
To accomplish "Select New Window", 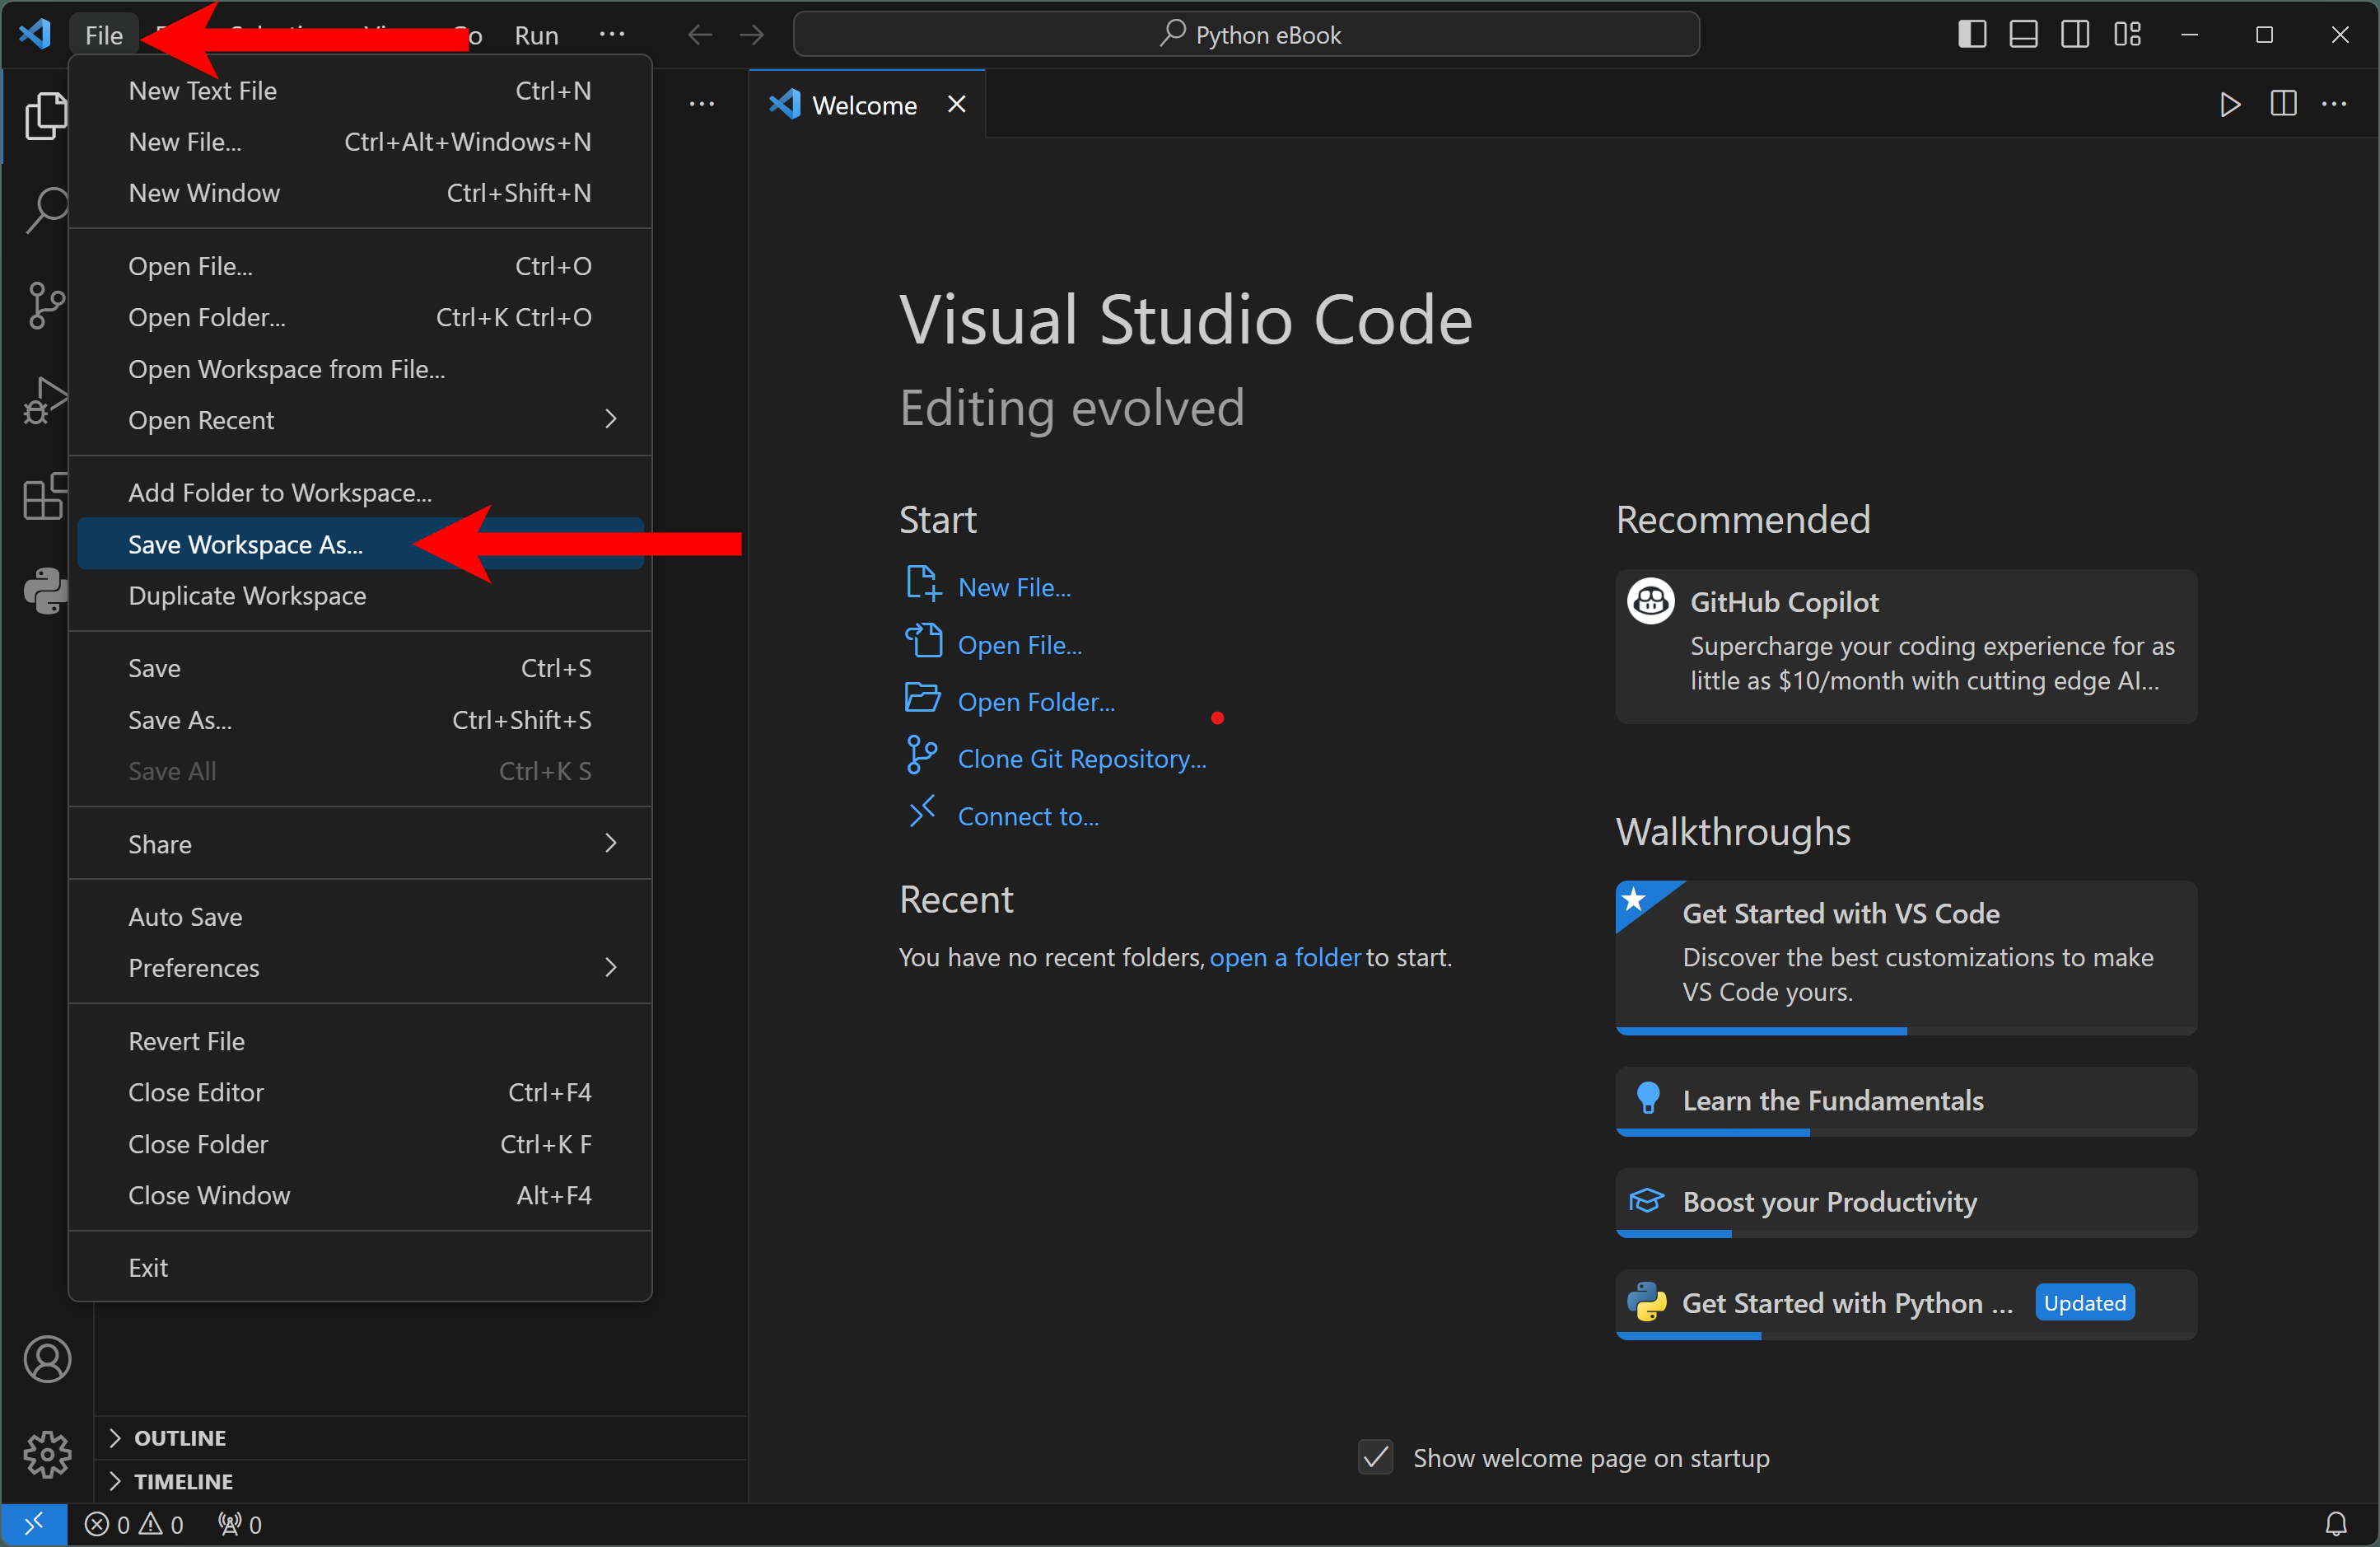I will (x=360, y=193).
